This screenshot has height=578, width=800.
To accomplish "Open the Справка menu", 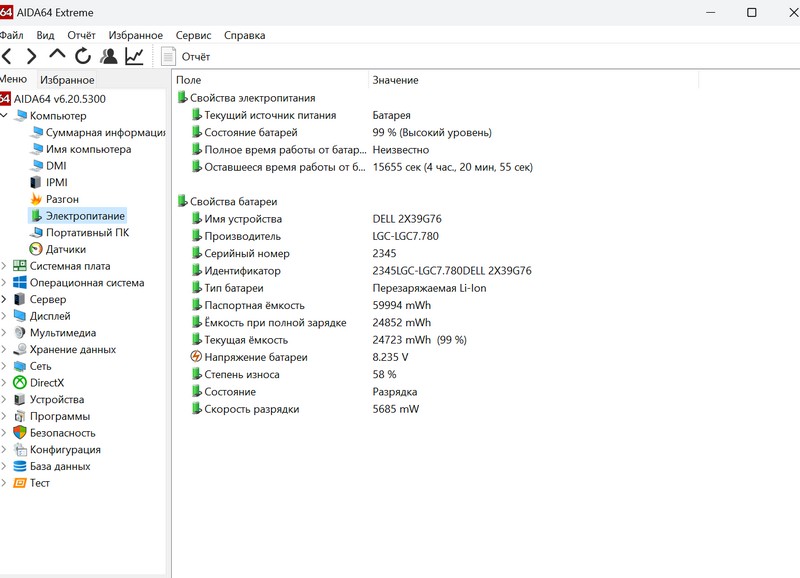I will tap(244, 35).
